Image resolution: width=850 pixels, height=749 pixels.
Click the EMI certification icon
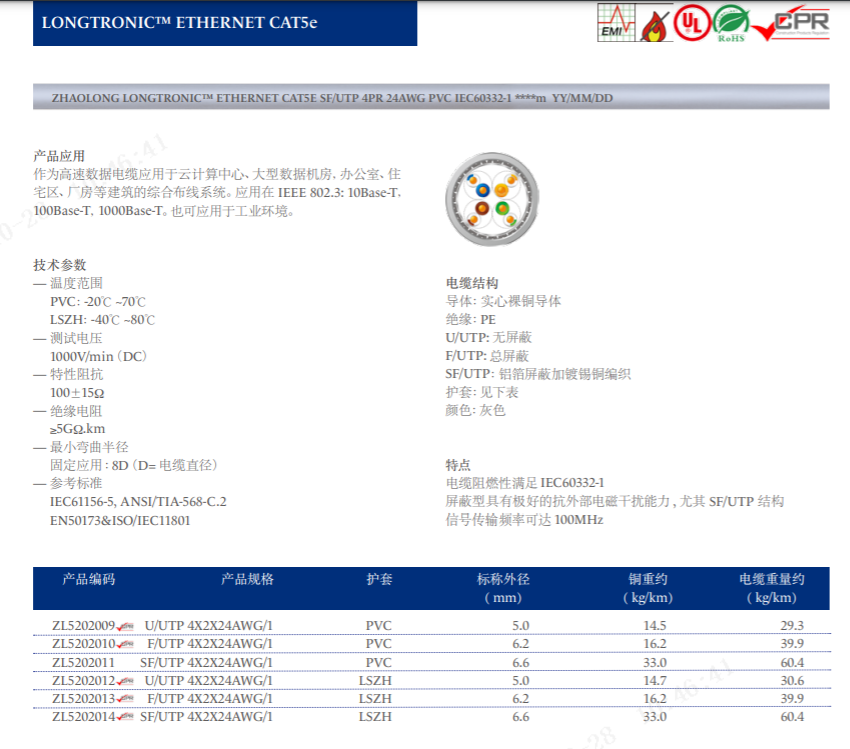pyautogui.click(x=616, y=22)
